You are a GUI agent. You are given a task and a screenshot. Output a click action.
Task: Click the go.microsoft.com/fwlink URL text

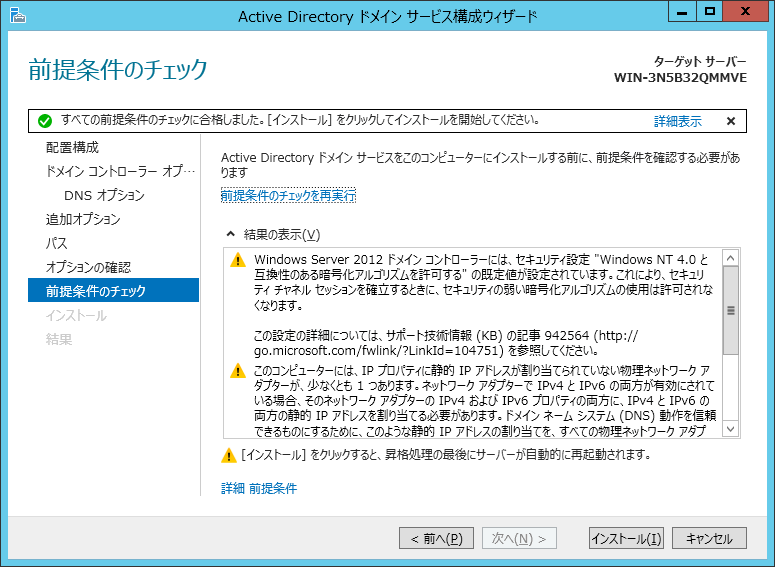point(378,351)
